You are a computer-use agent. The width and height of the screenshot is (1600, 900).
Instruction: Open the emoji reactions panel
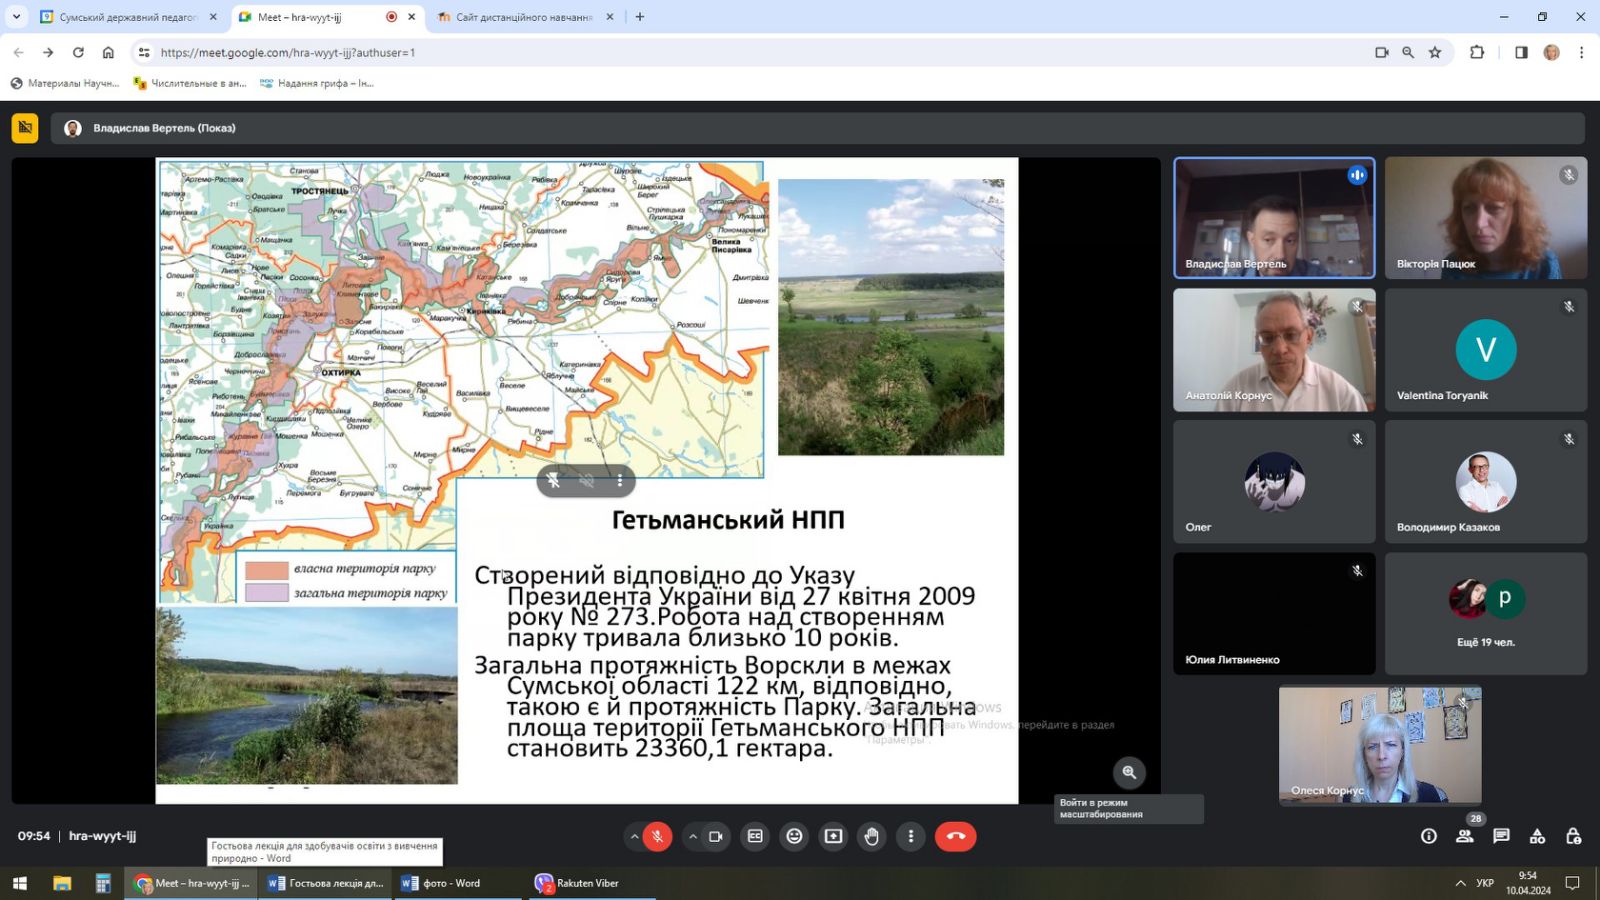(x=794, y=836)
